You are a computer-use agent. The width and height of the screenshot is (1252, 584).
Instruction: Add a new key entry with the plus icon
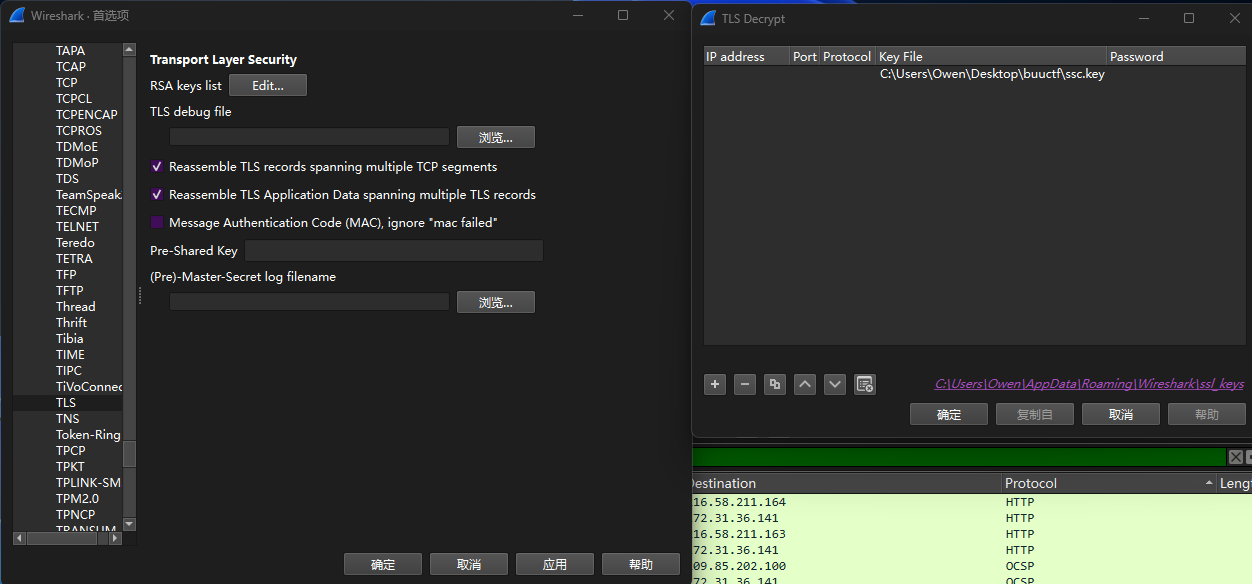point(714,384)
